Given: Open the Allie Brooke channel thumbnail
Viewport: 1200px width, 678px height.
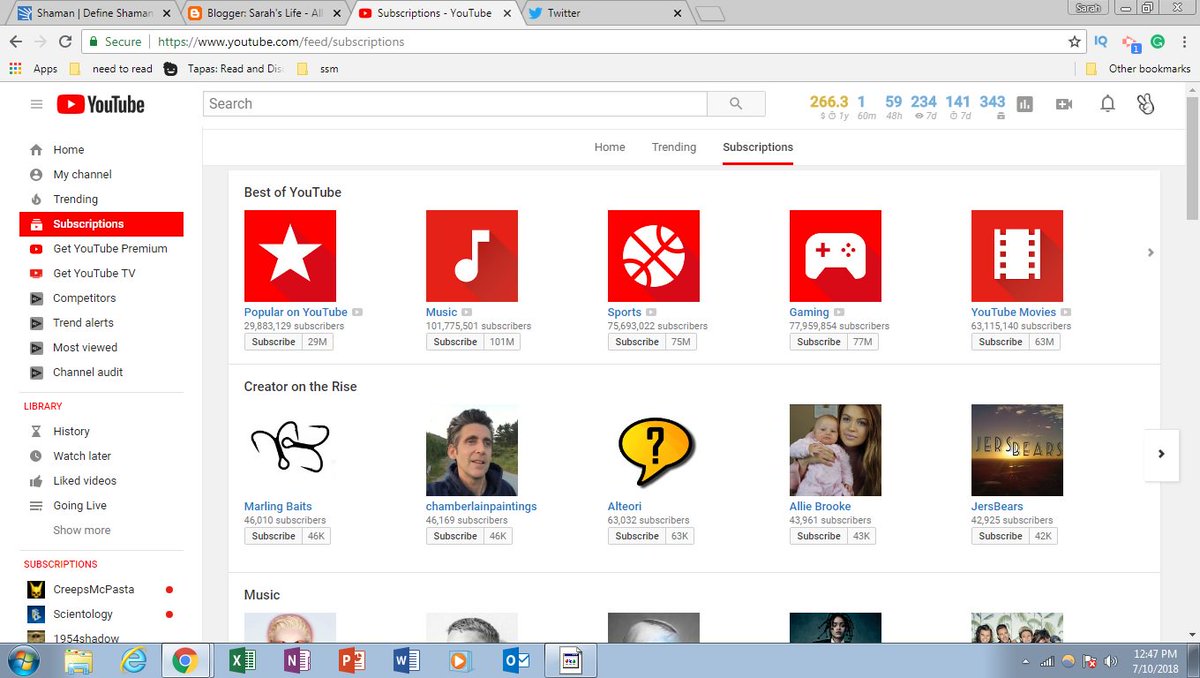Looking at the screenshot, I should (835, 450).
